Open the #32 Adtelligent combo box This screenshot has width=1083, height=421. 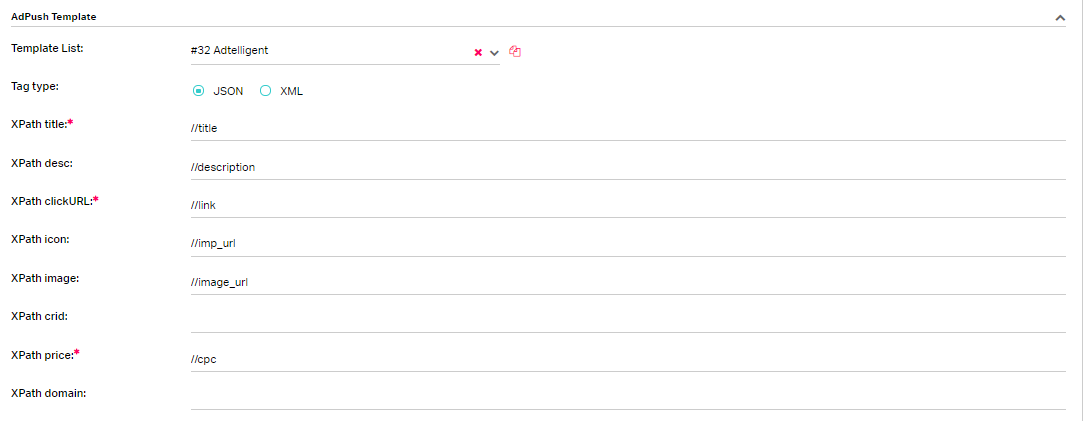pos(345,51)
